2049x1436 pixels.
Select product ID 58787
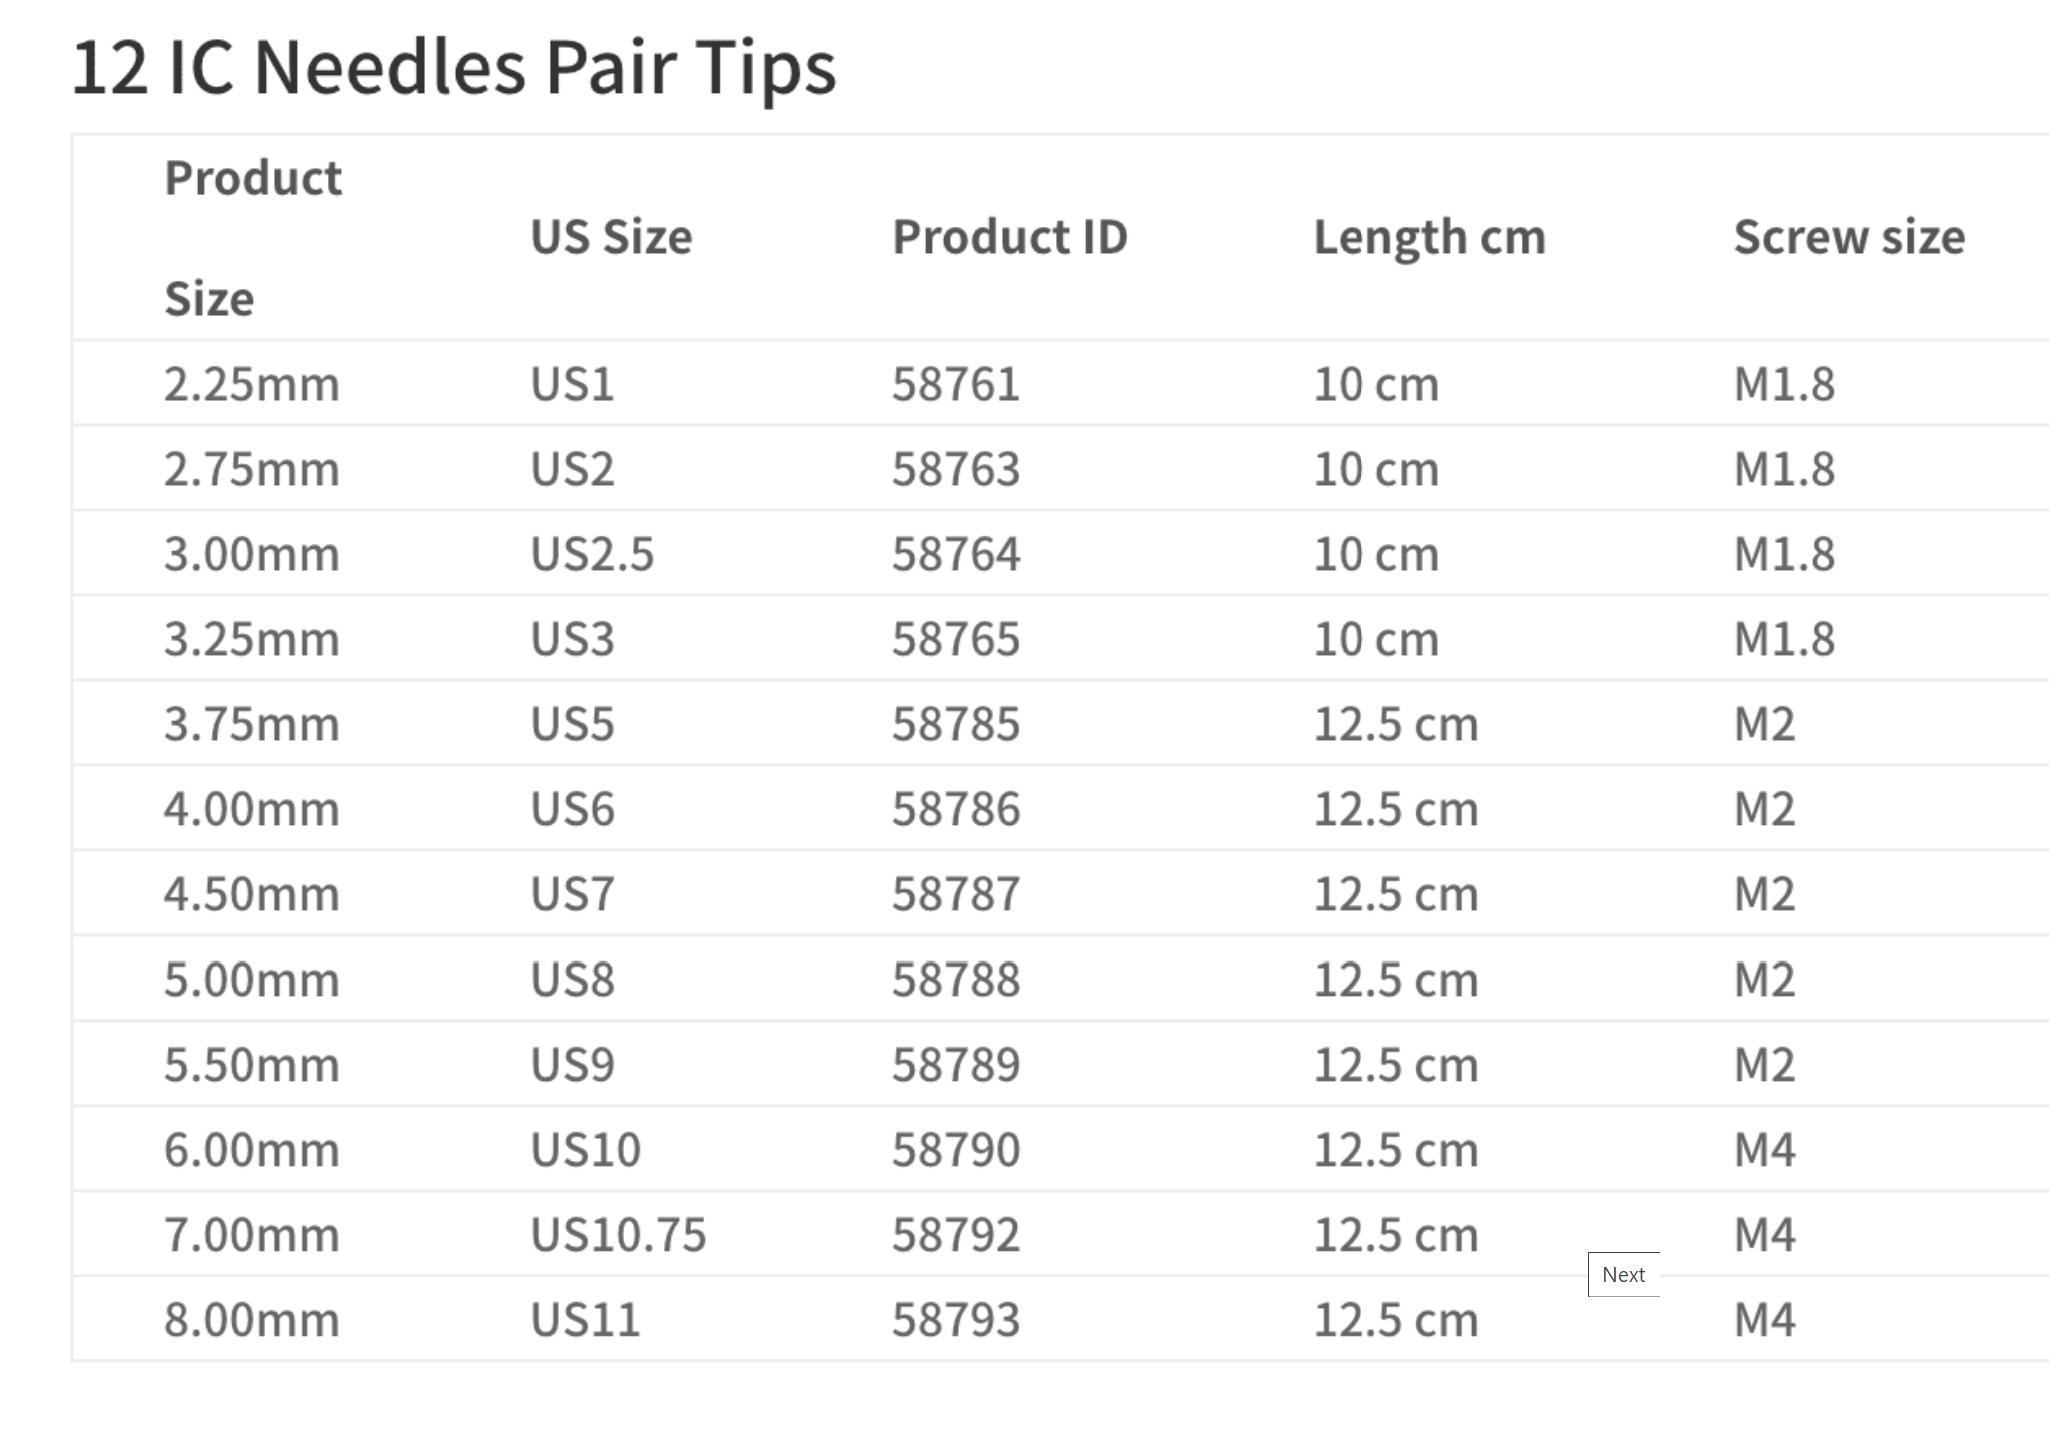coord(955,894)
